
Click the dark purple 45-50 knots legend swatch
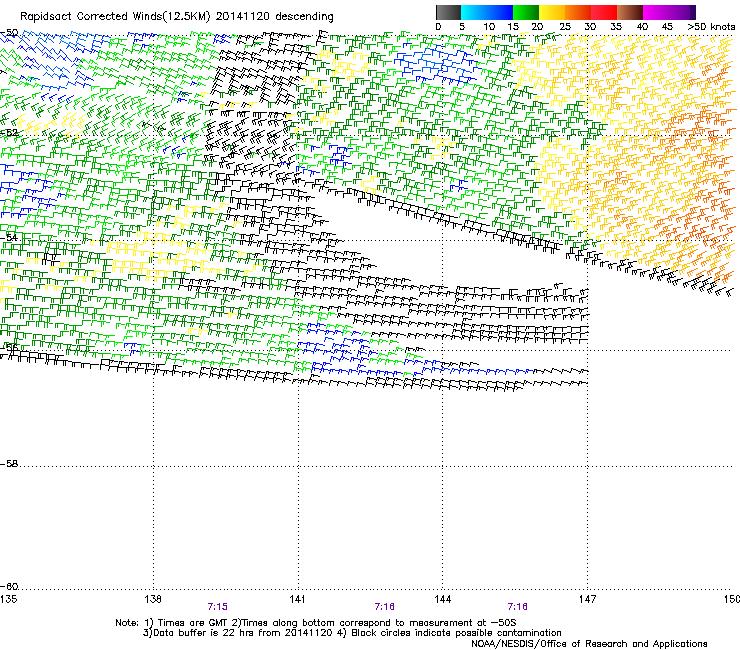click(x=682, y=12)
